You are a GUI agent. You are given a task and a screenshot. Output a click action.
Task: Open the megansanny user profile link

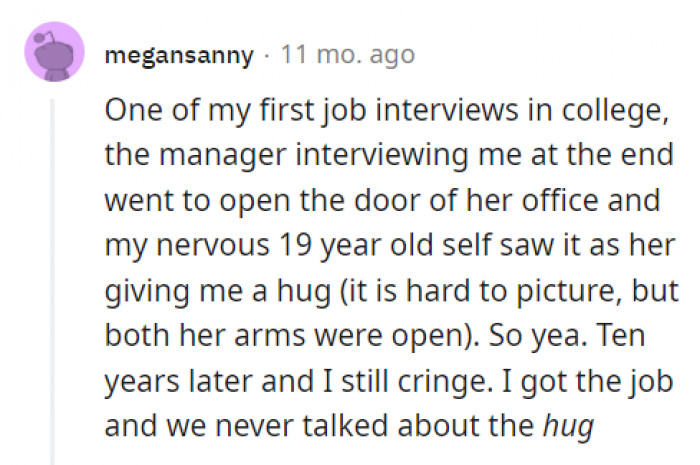pos(179,55)
